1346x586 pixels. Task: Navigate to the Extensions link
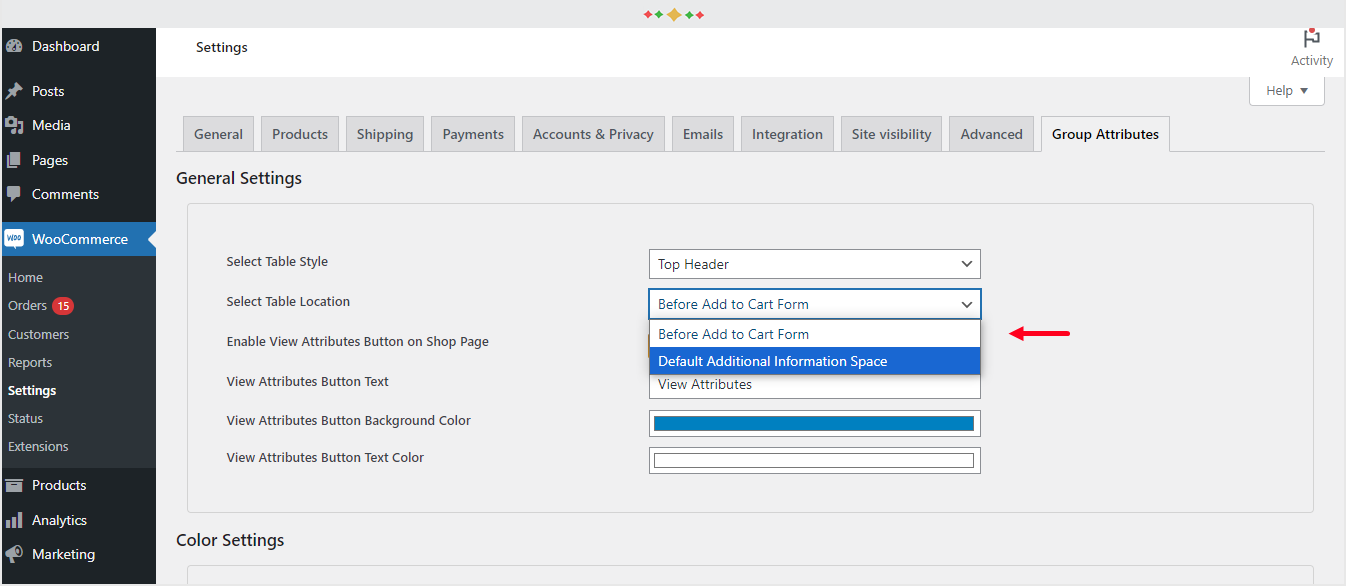click(x=38, y=446)
